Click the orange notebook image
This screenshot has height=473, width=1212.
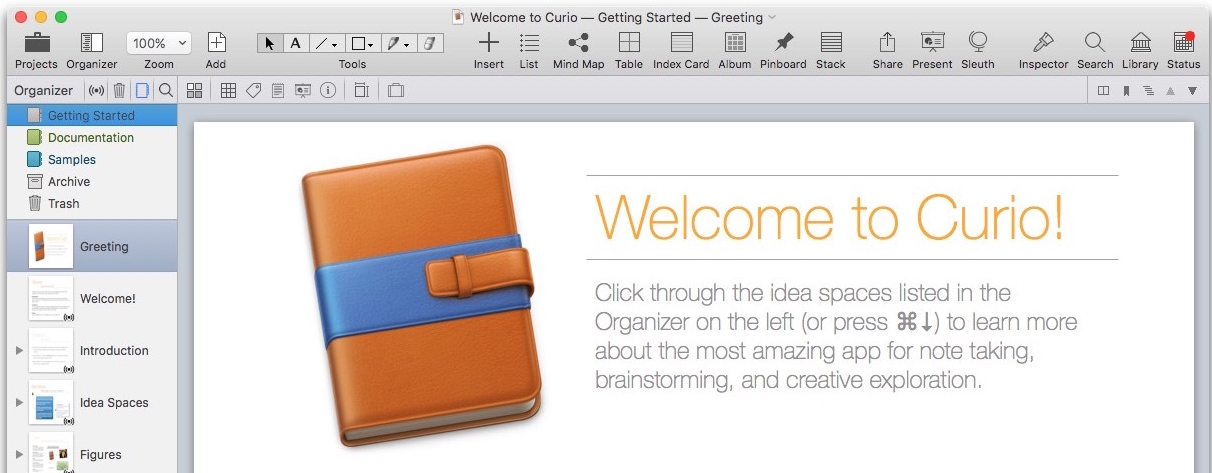click(x=424, y=296)
